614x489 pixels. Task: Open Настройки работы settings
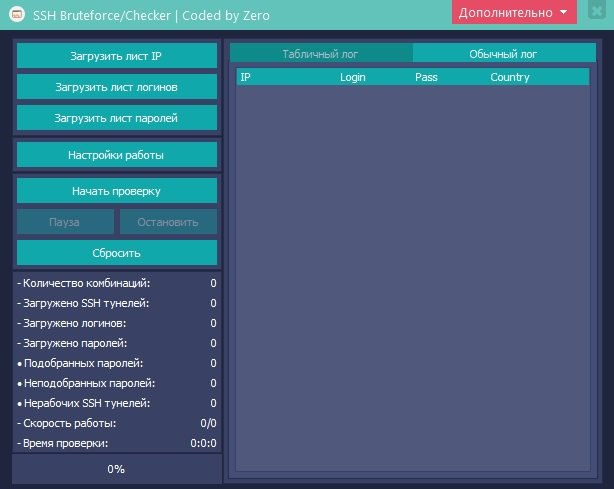click(x=117, y=155)
